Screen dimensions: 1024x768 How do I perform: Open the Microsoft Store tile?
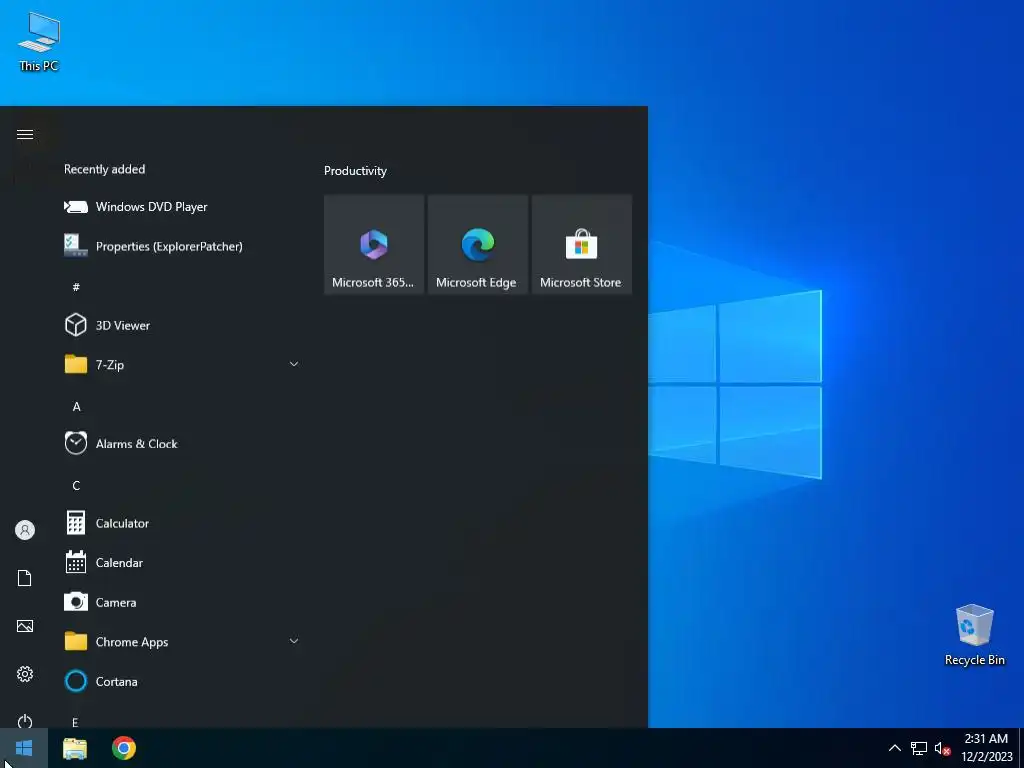[582, 244]
